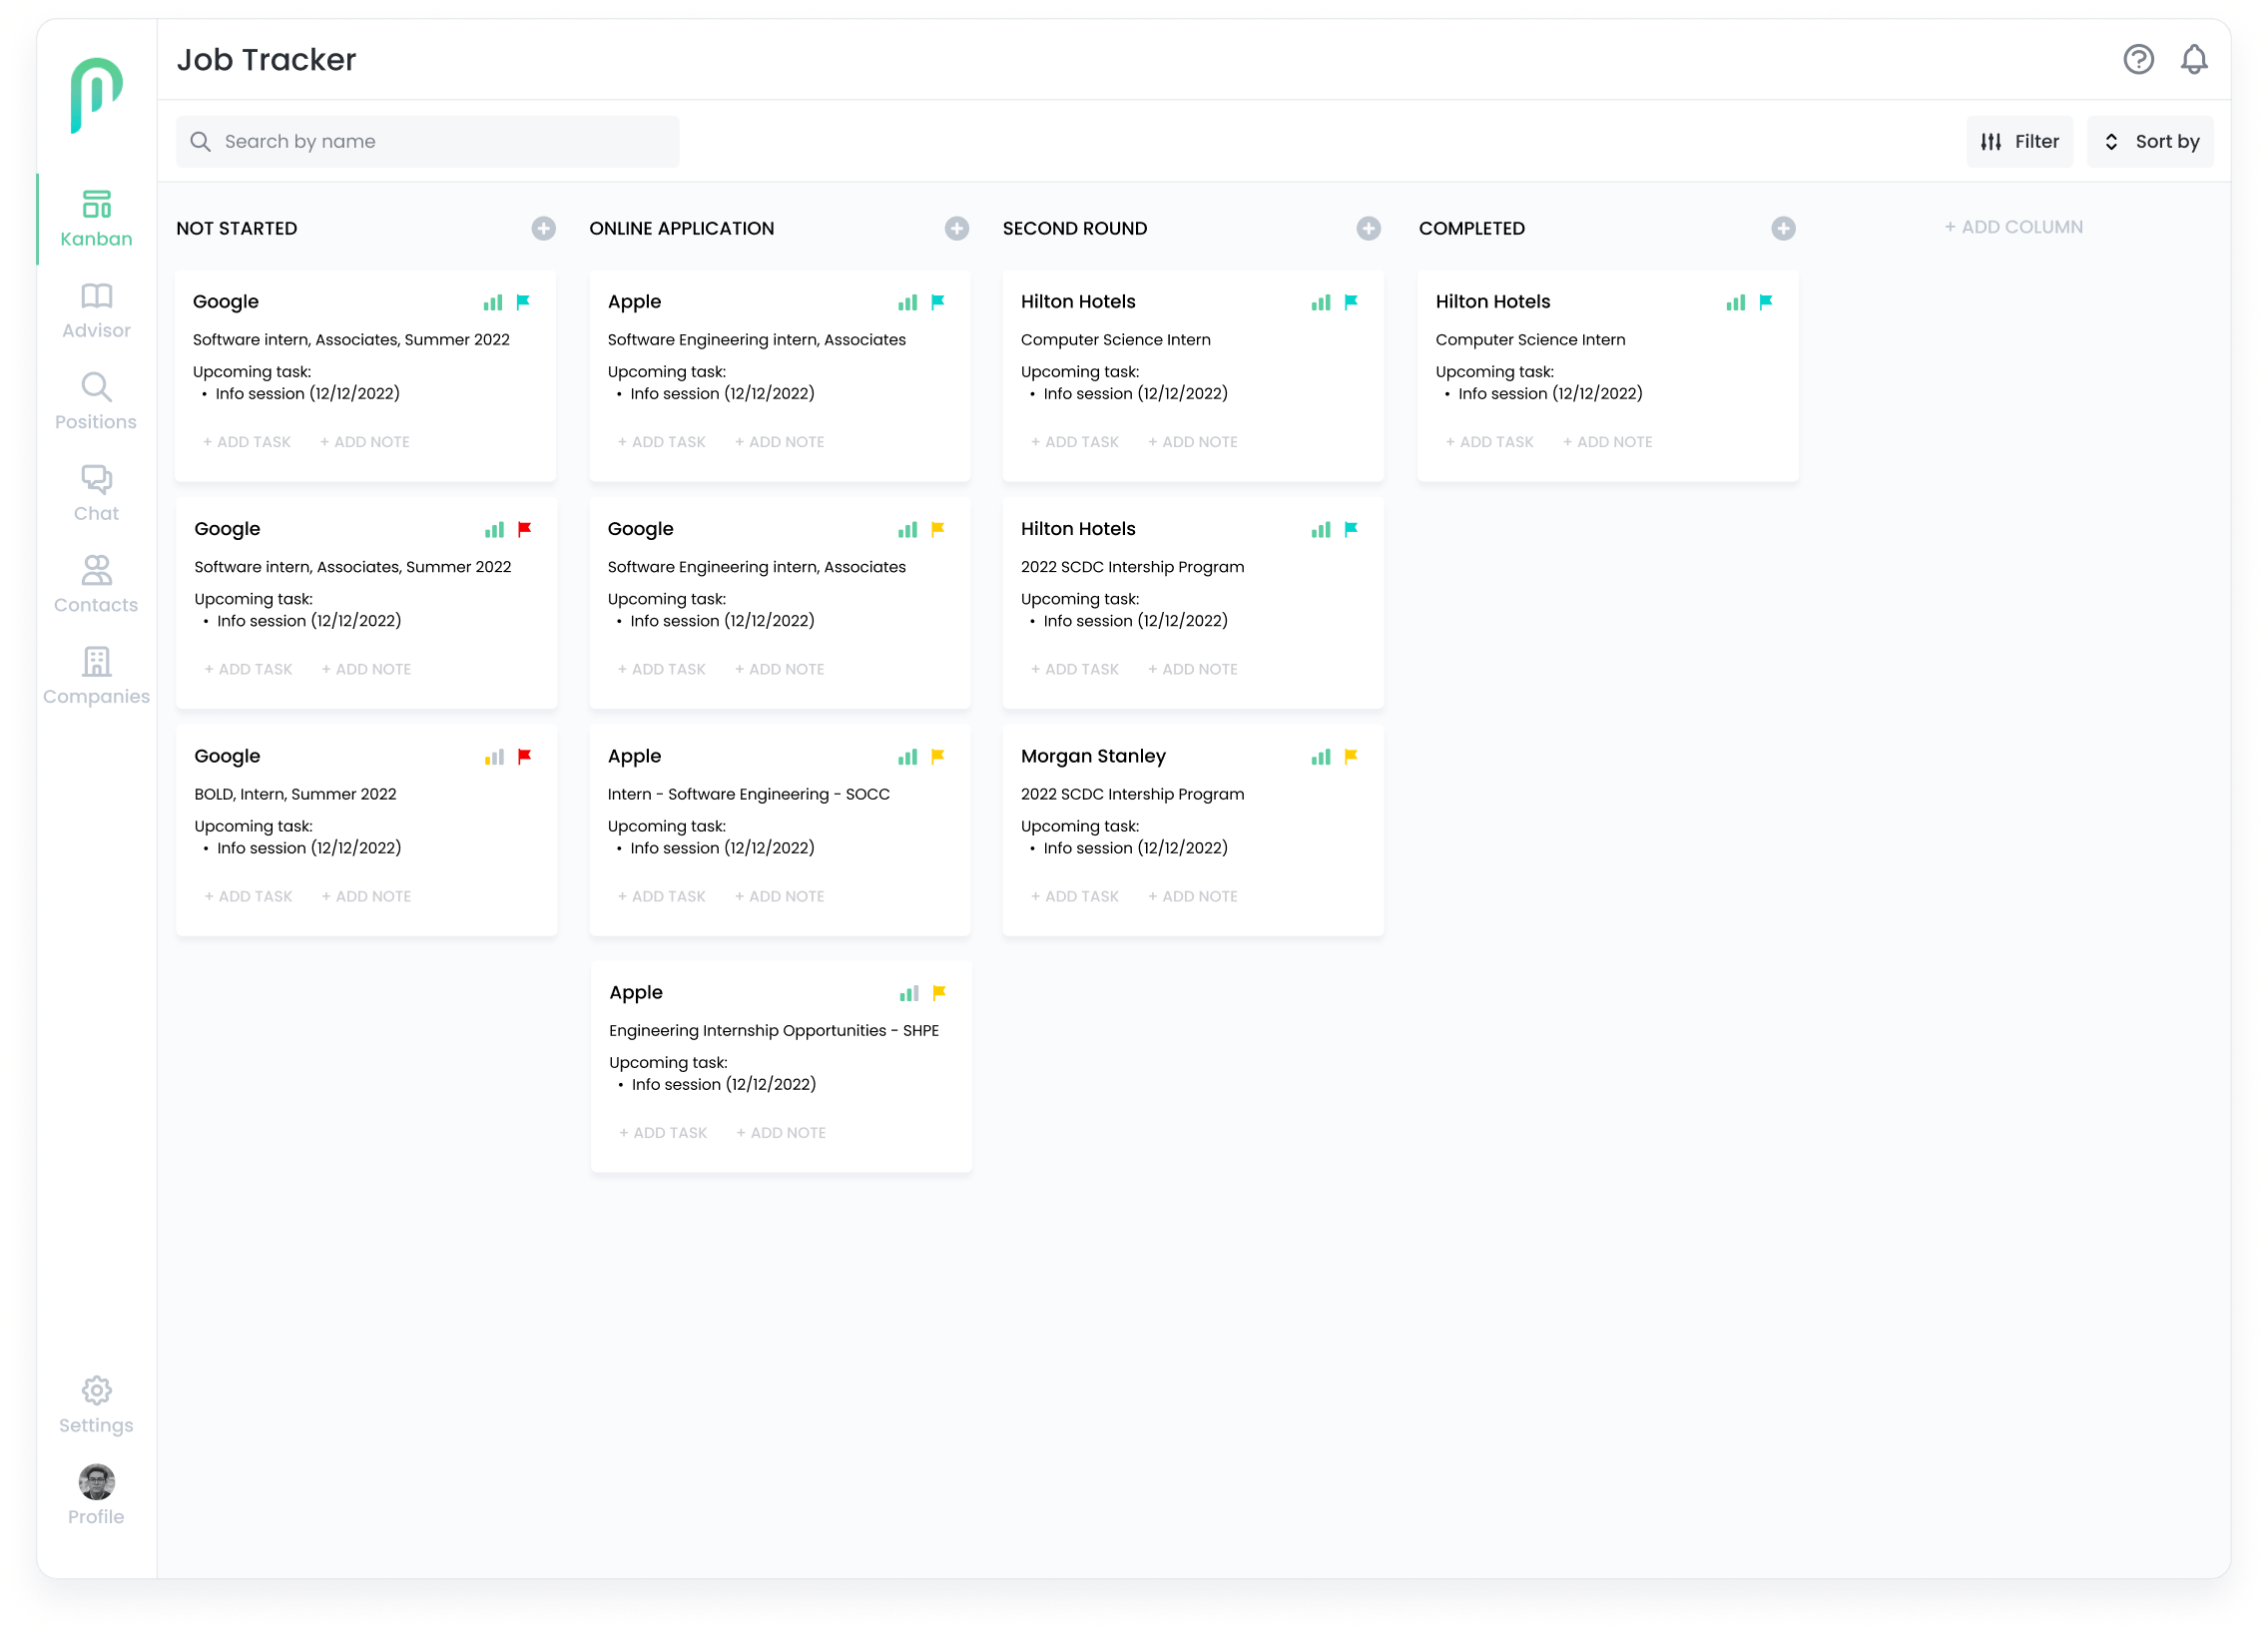
Task: Click ADD NOTE on the Morgan Stanley card
Action: click(1192, 896)
